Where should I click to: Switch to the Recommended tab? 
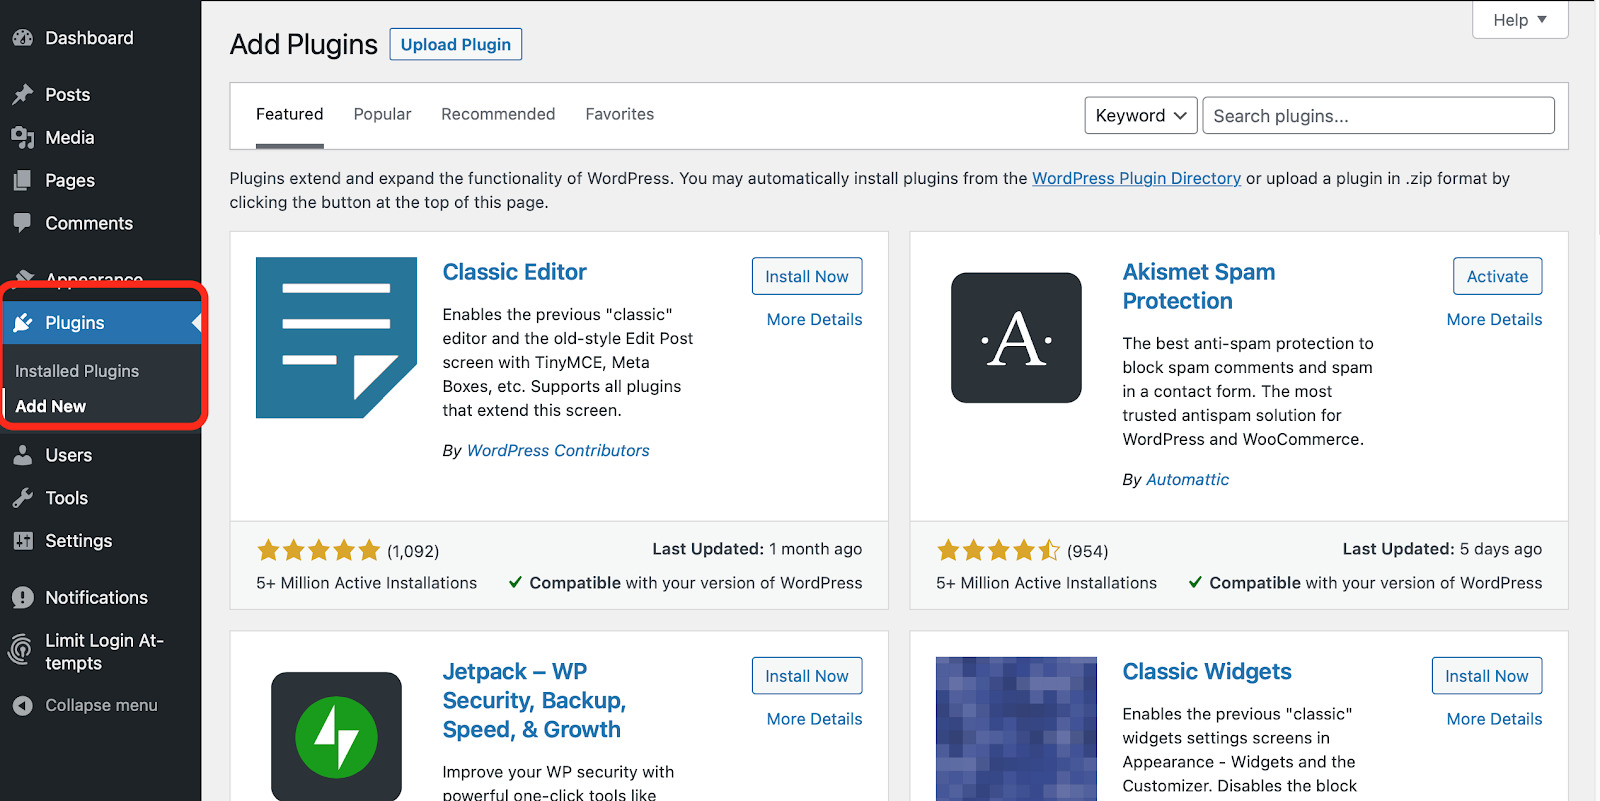coord(498,114)
